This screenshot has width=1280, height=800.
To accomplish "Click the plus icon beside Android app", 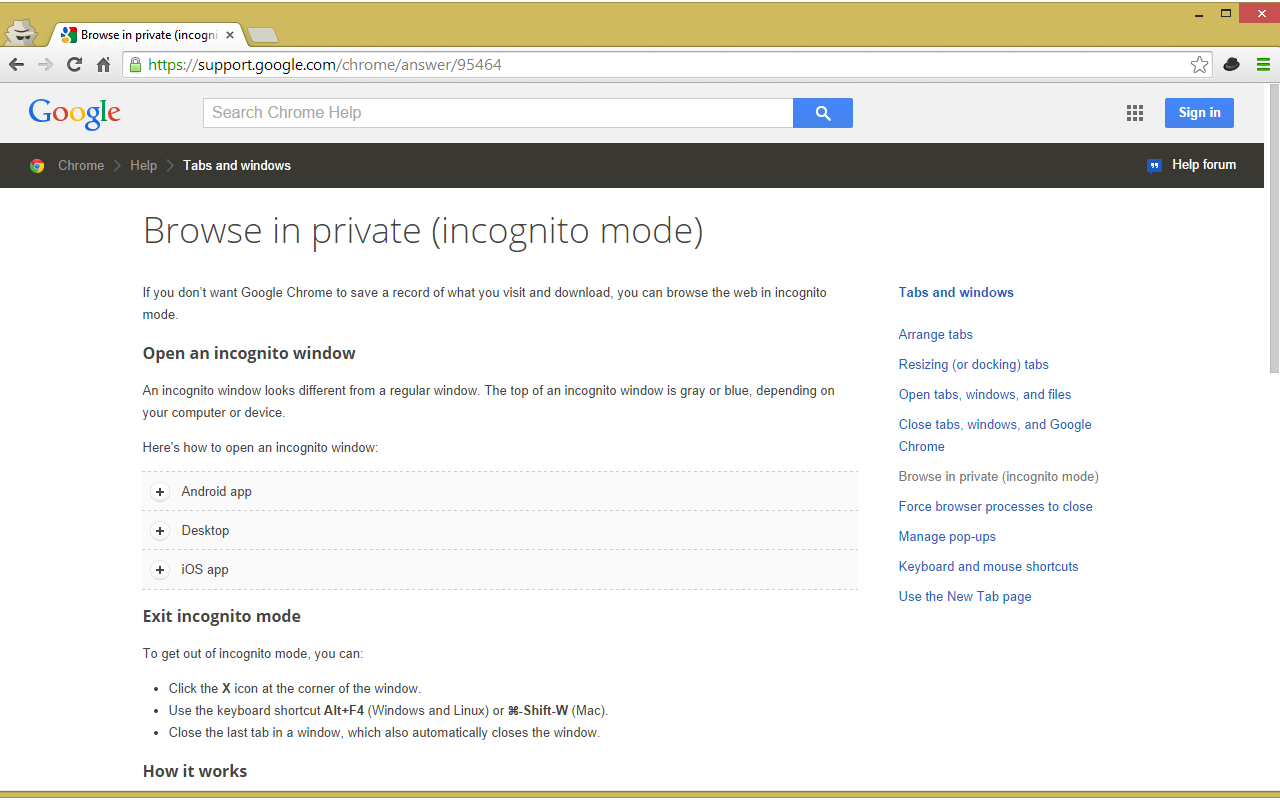I will (160, 492).
